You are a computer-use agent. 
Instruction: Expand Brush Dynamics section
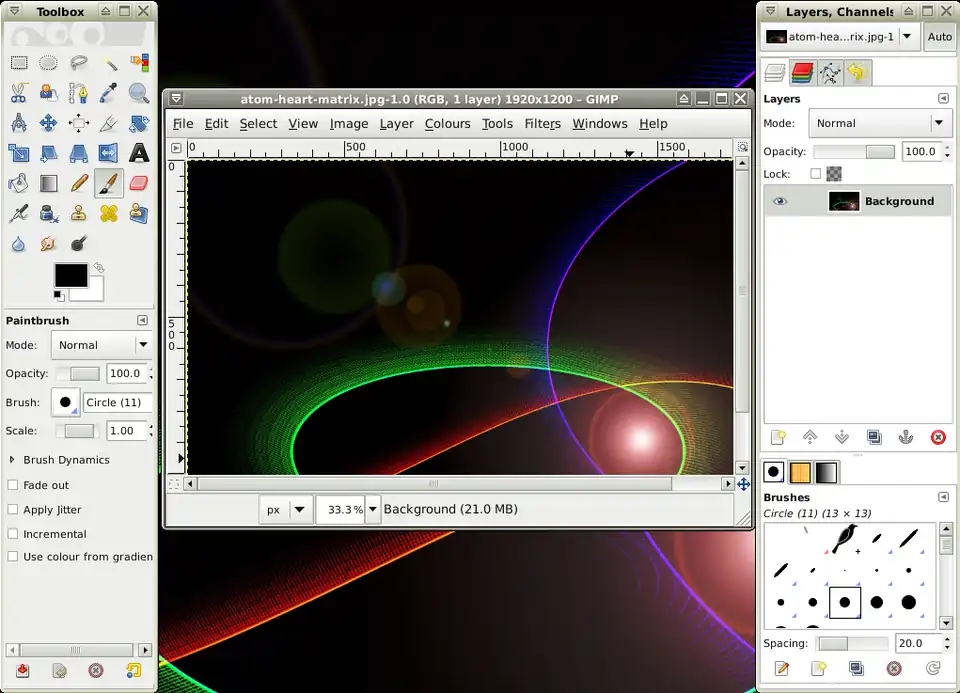click(13, 460)
